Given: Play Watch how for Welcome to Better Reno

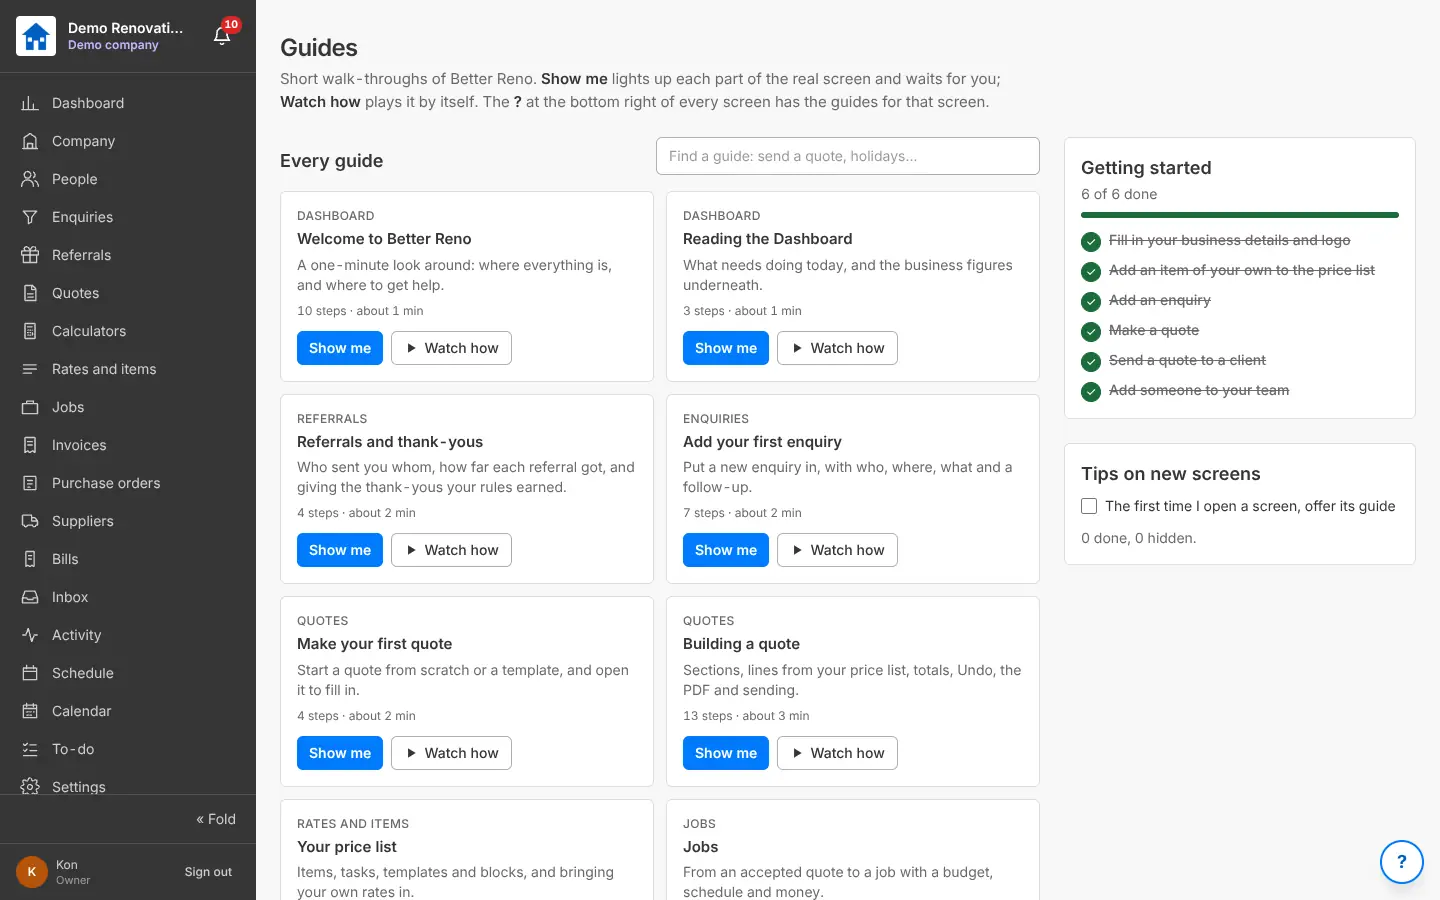Looking at the screenshot, I should tap(451, 348).
